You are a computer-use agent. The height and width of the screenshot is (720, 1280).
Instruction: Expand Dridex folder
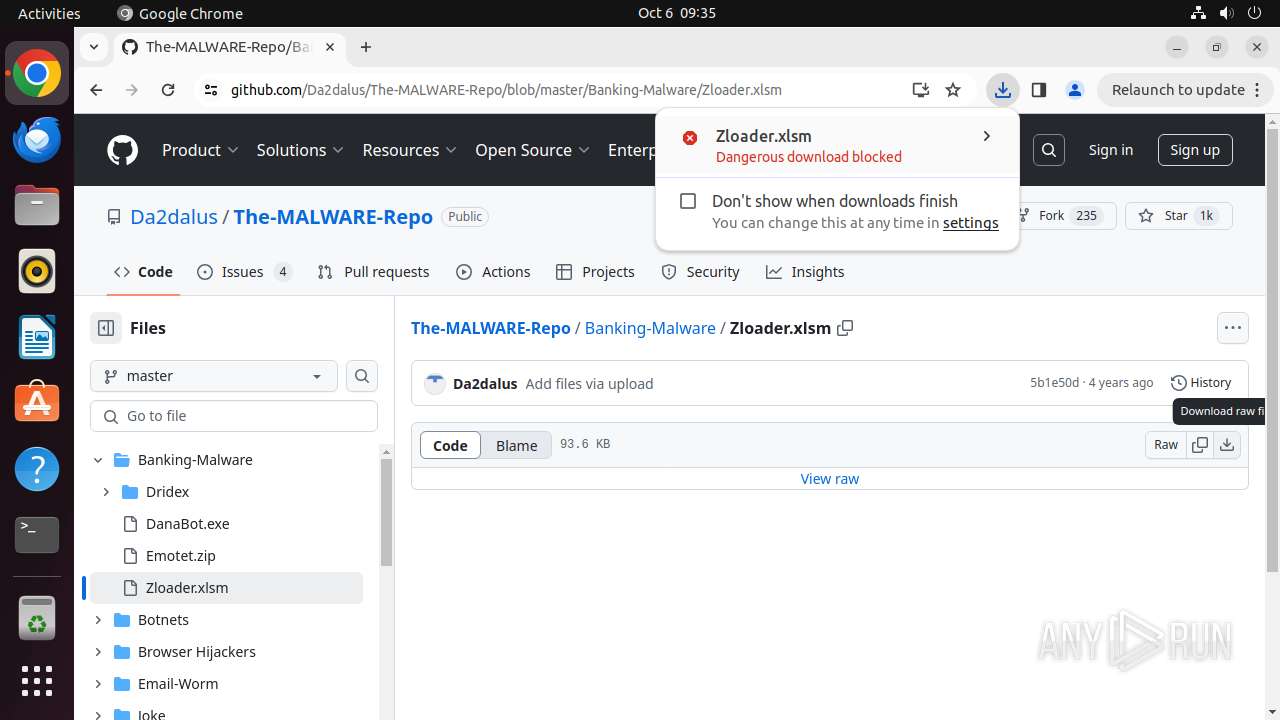(106, 492)
